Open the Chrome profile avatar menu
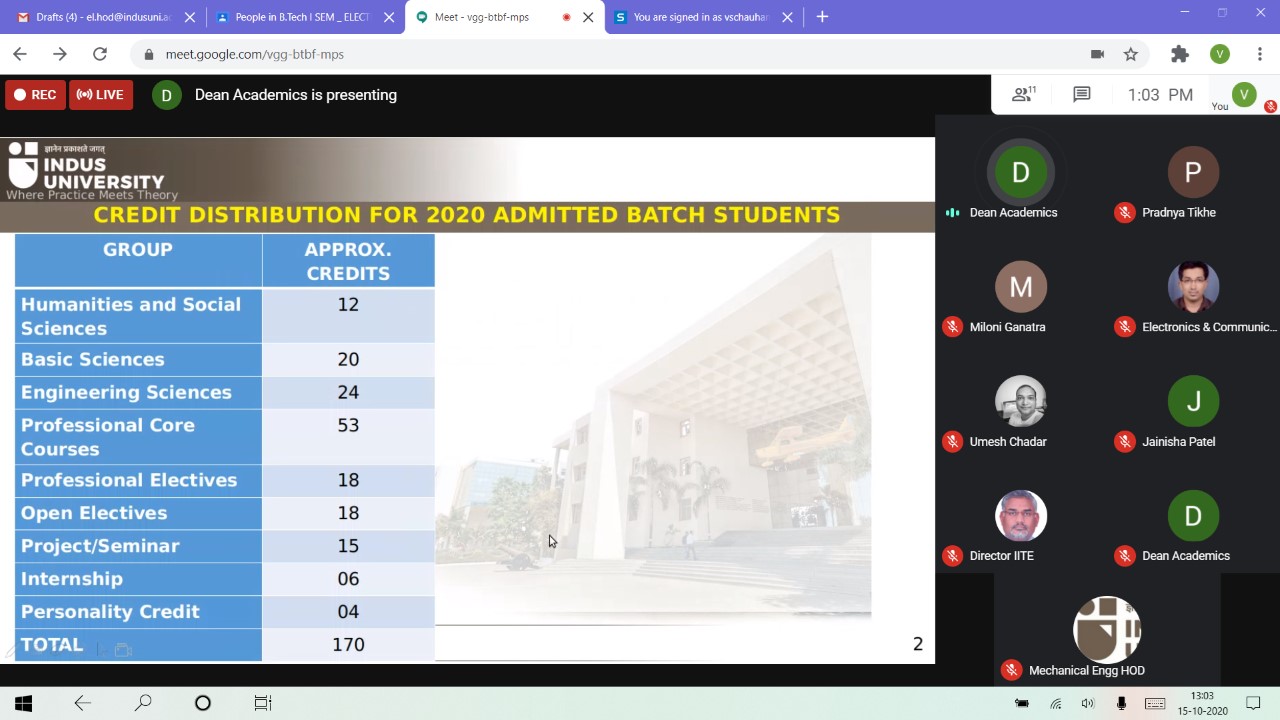The image size is (1280, 720). click(1219, 54)
